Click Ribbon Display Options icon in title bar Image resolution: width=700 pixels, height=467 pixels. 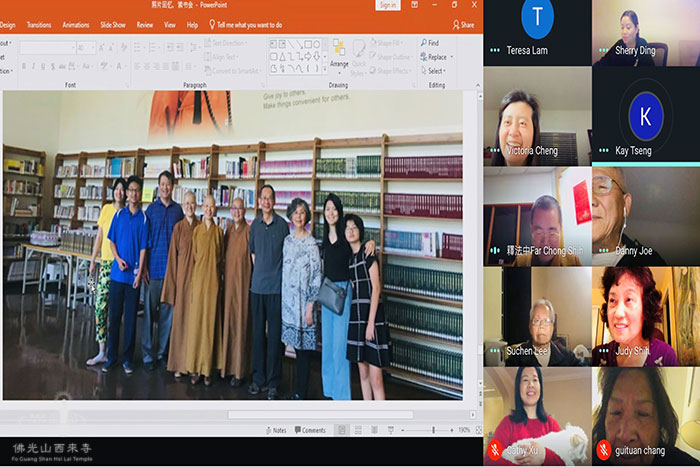pos(414,5)
